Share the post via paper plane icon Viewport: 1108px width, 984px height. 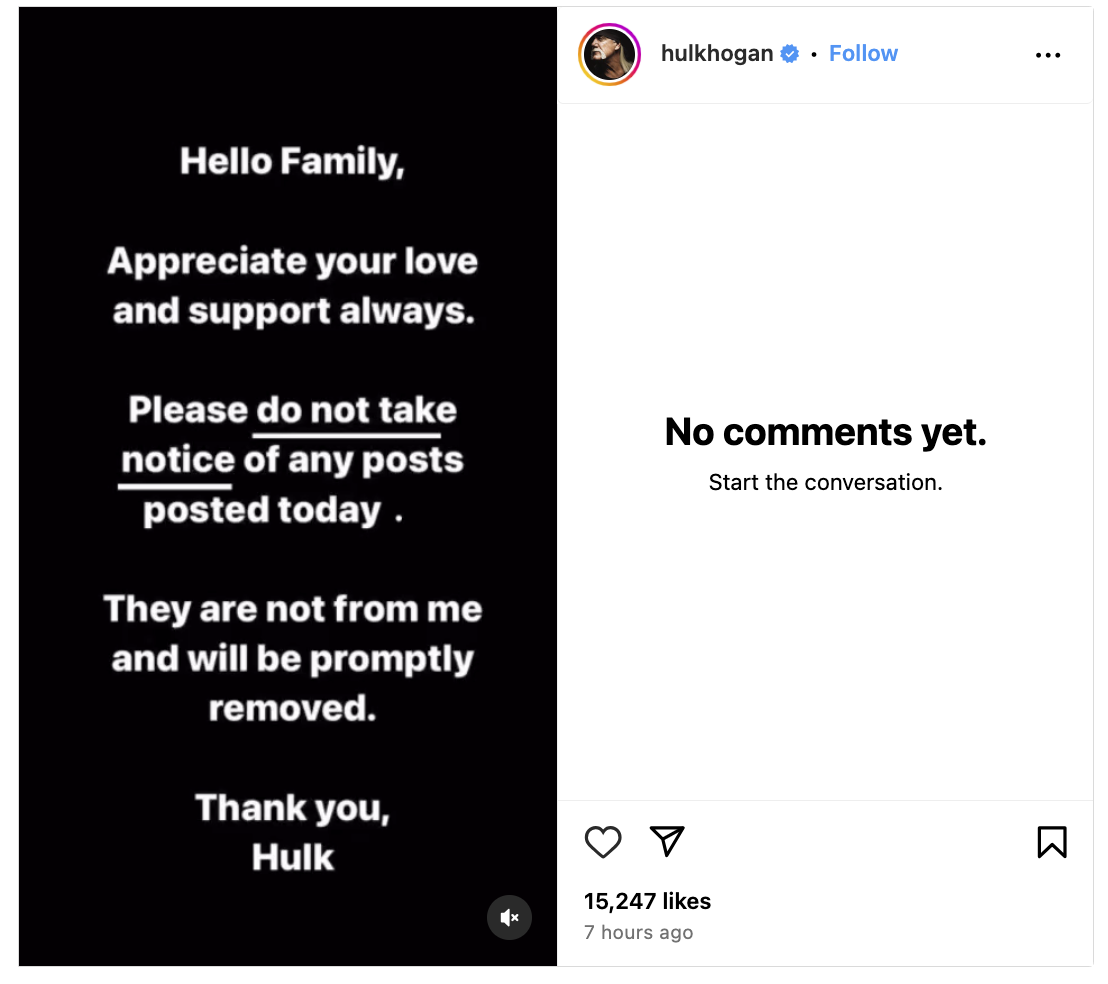coord(667,841)
